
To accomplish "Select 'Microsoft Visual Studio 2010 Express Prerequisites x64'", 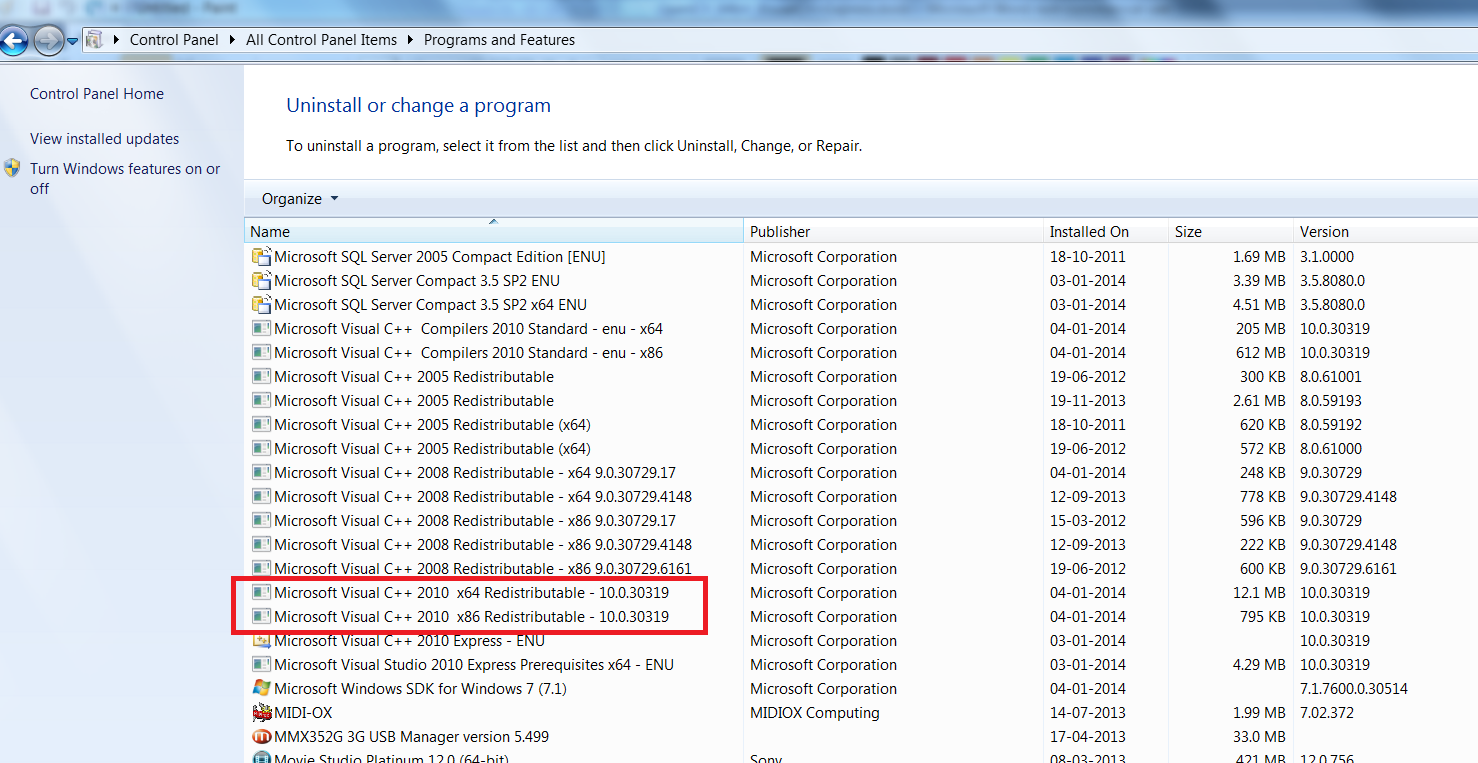I will coord(474,665).
